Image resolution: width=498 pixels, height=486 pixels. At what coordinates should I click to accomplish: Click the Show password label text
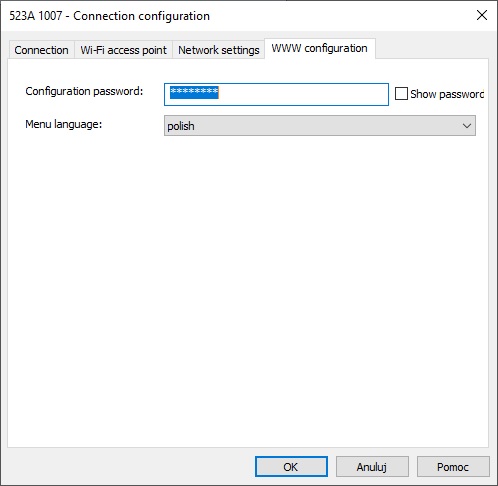[x=447, y=94]
